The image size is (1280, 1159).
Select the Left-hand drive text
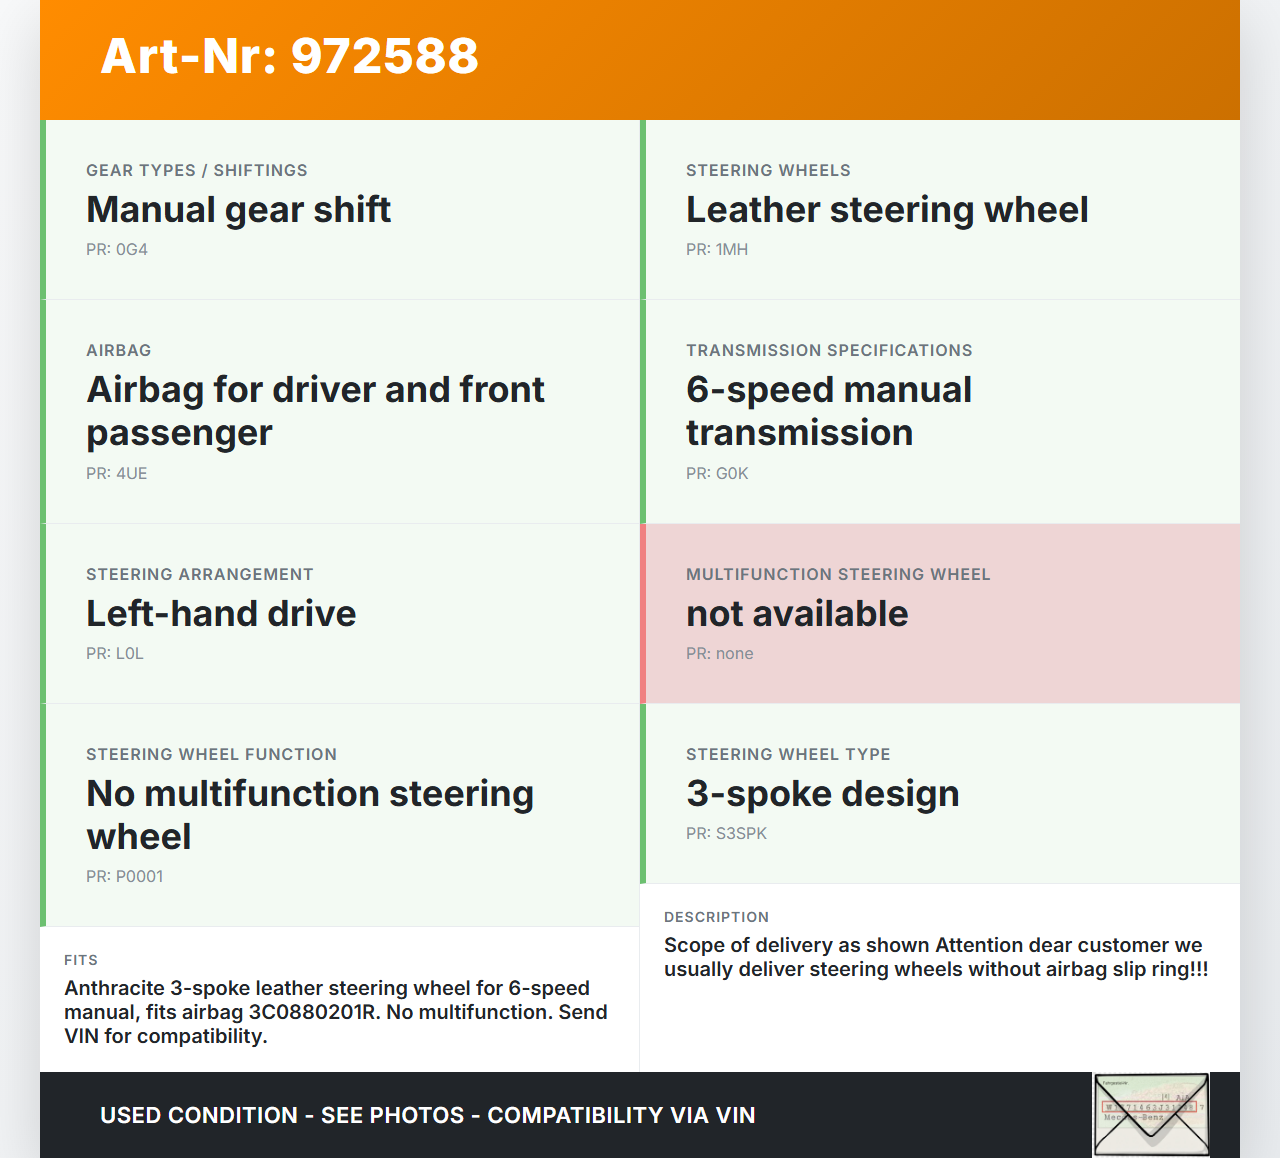coord(221,614)
